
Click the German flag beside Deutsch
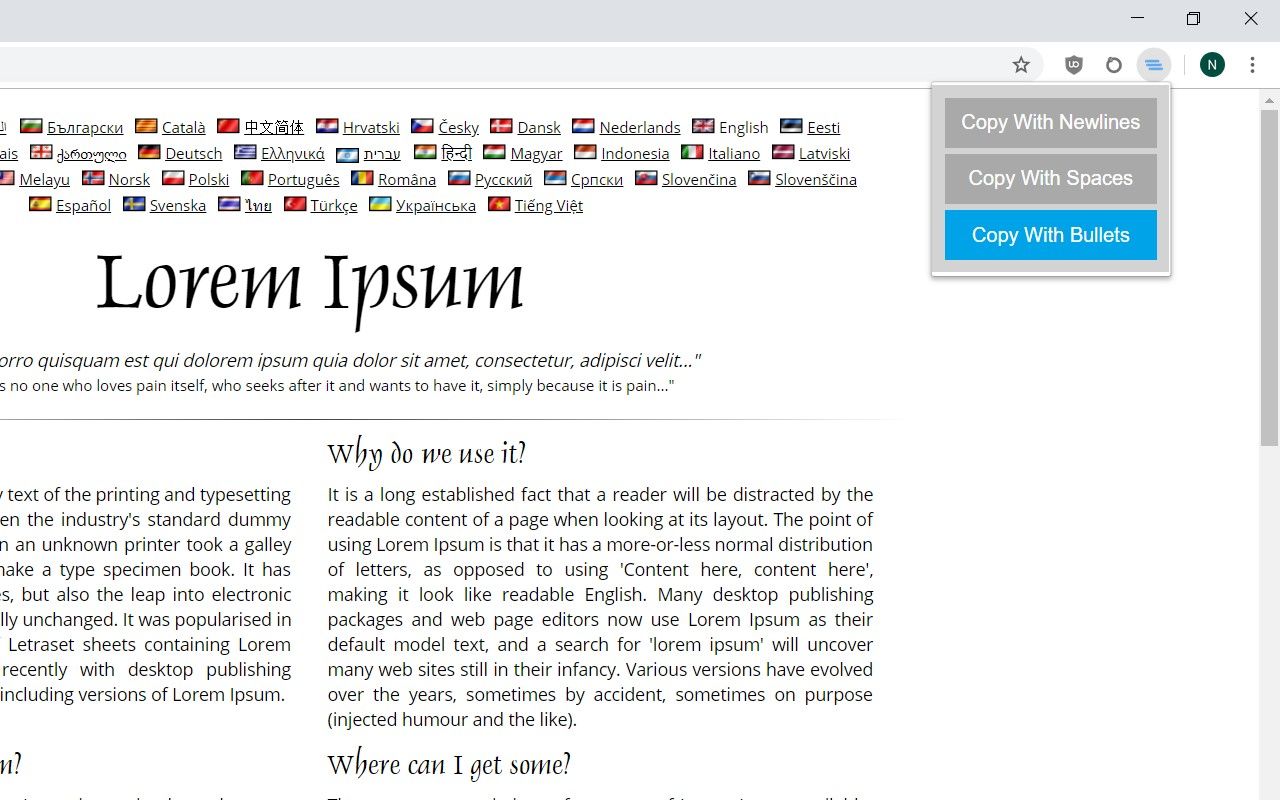point(150,153)
